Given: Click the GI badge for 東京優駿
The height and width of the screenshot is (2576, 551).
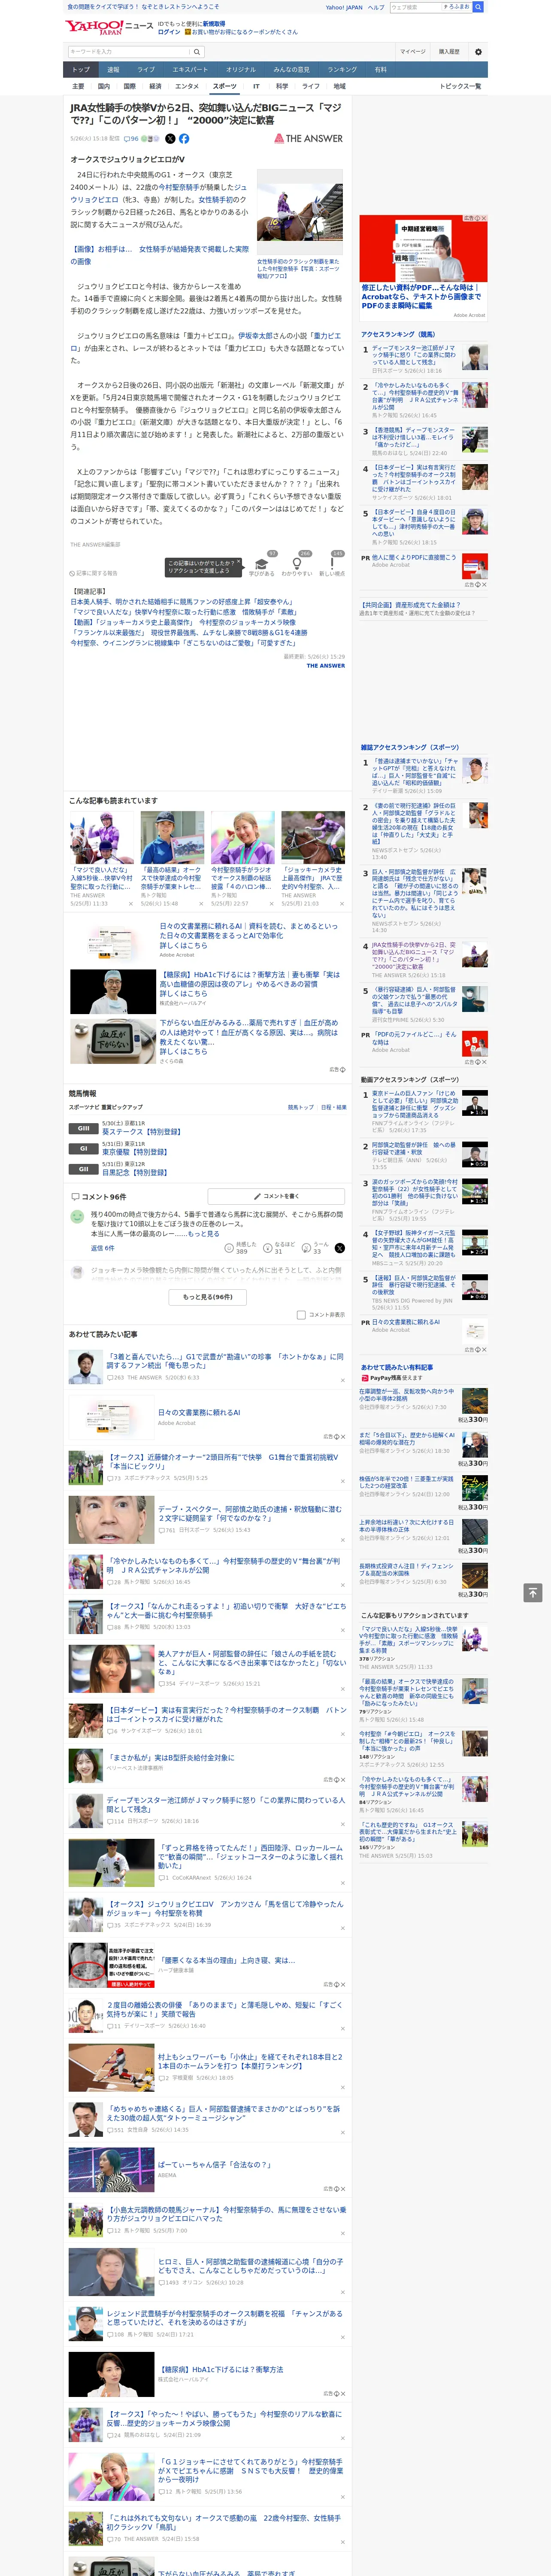Looking at the screenshot, I should point(84,1148).
